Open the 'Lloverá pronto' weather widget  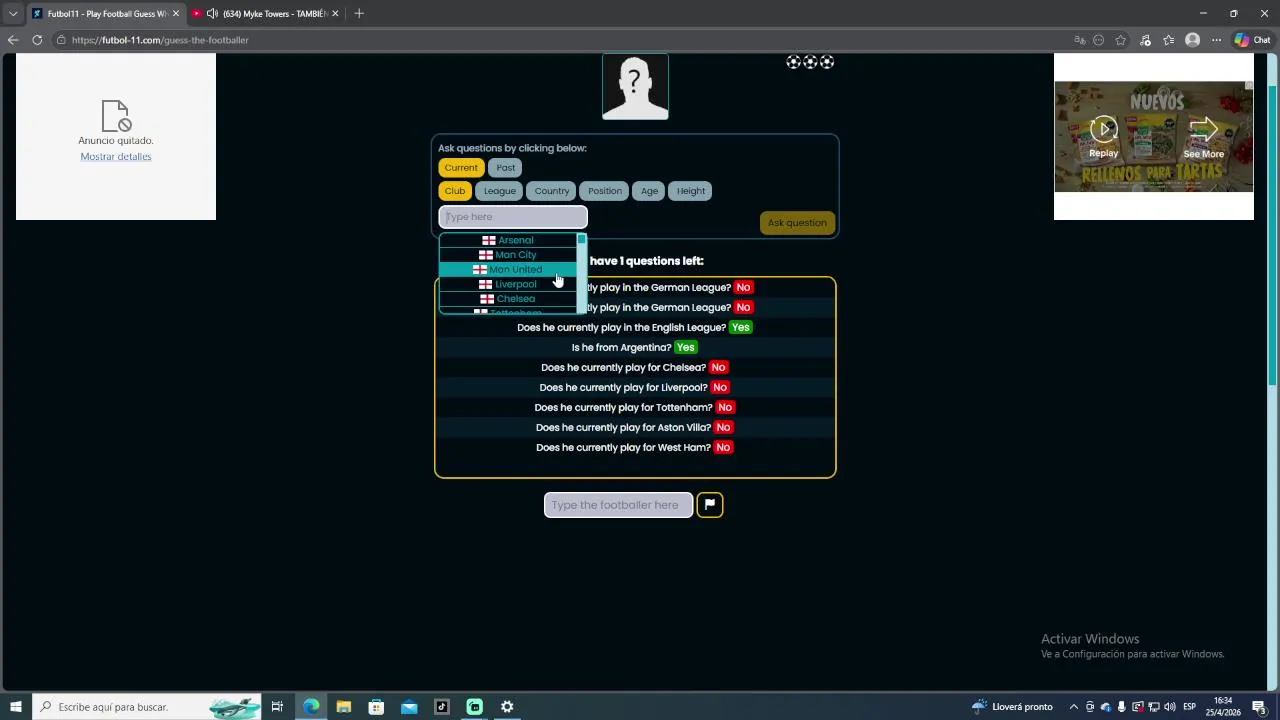pos(1012,707)
